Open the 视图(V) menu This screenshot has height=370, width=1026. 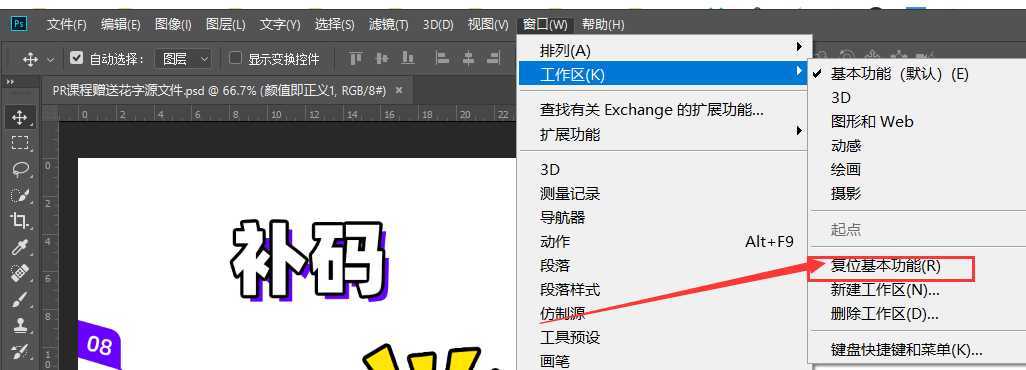pos(488,25)
